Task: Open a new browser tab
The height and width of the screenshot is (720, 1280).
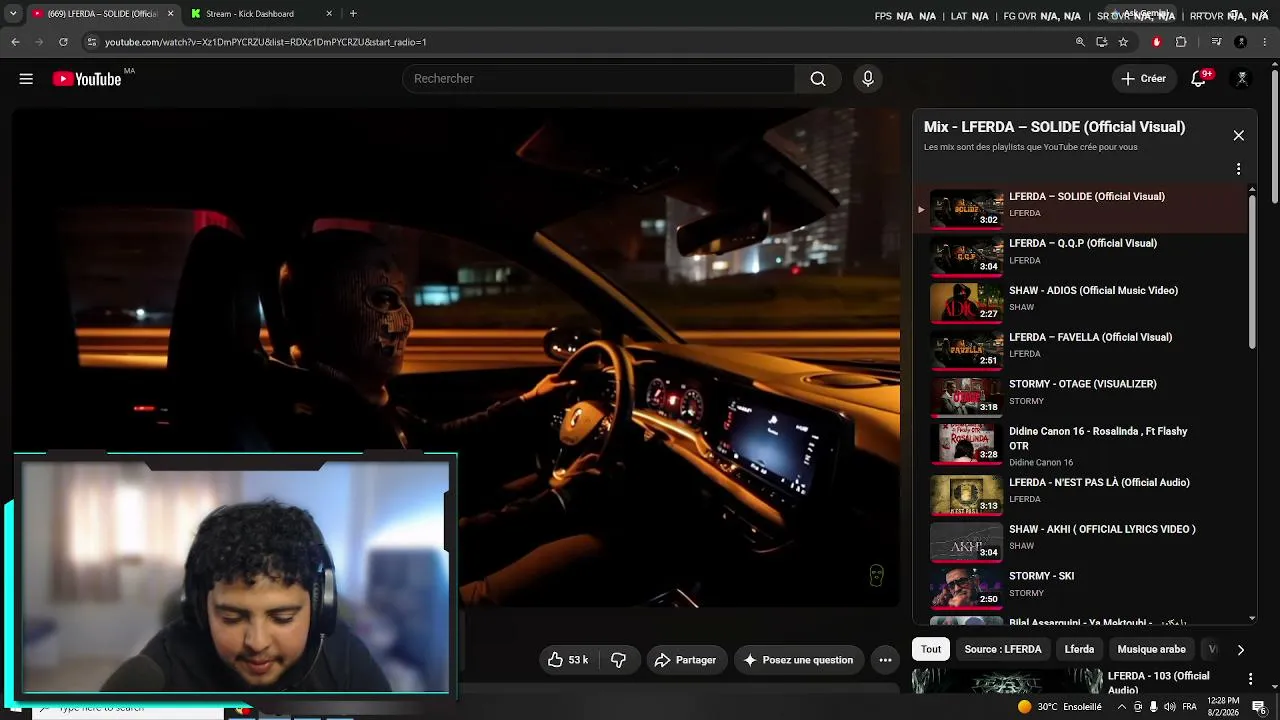Action: pos(353,14)
